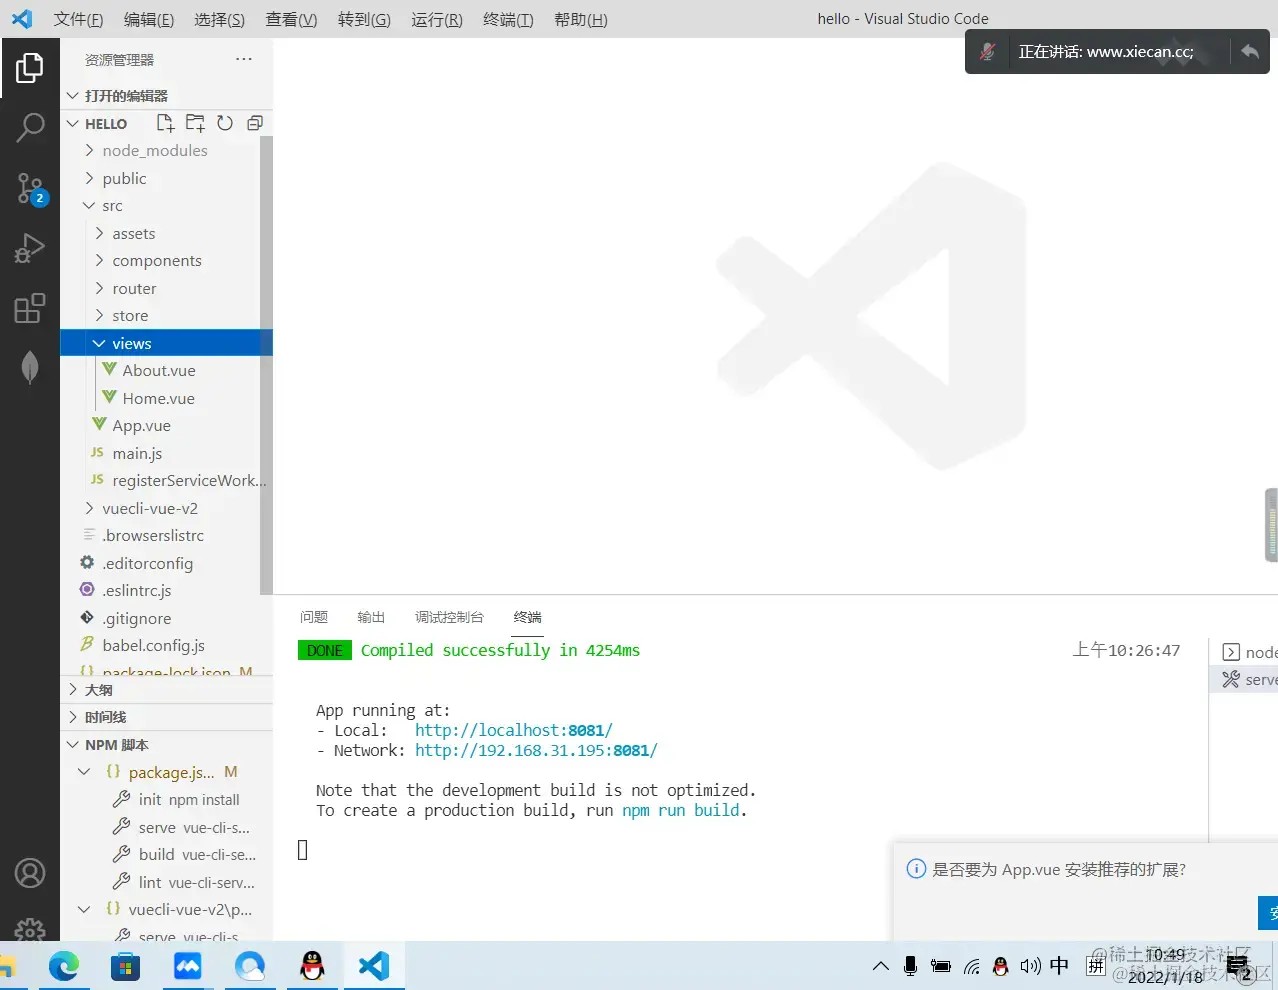Click the volume icon in system tray
Image resolution: width=1278 pixels, height=990 pixels.
[x=1030, y=966]
